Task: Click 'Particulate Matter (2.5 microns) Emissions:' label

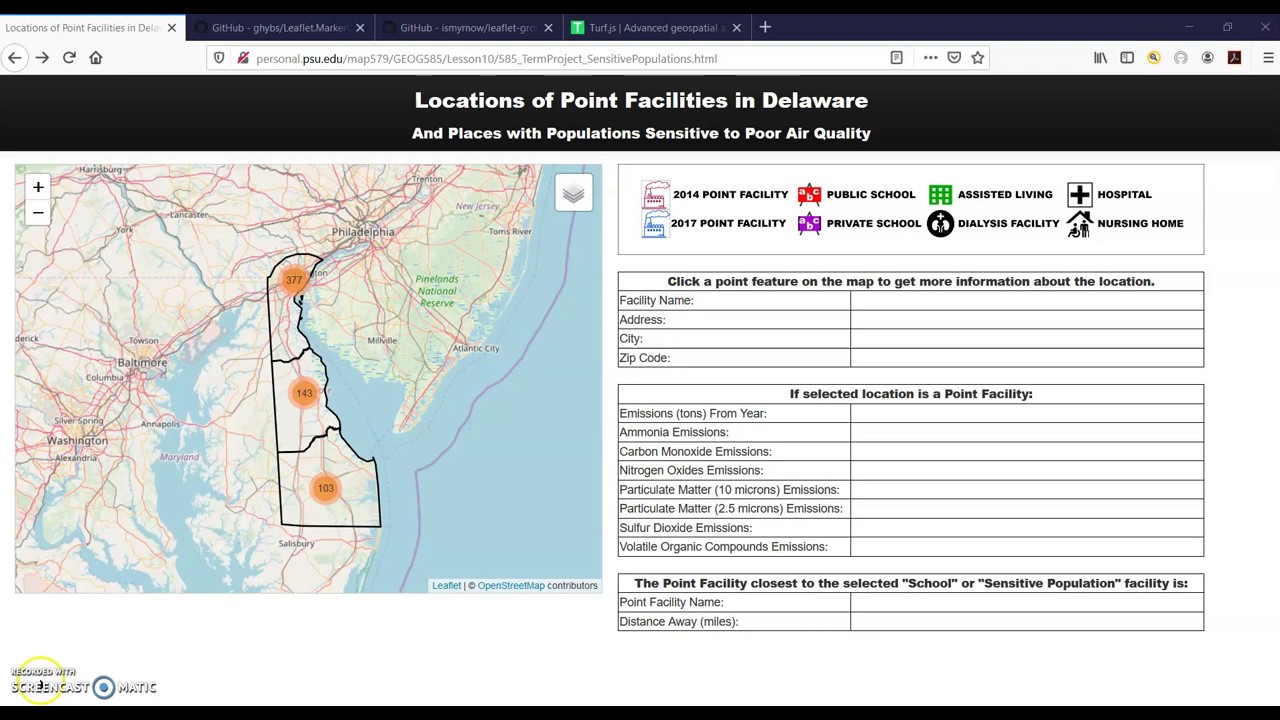Action: [x=731, y=508]
